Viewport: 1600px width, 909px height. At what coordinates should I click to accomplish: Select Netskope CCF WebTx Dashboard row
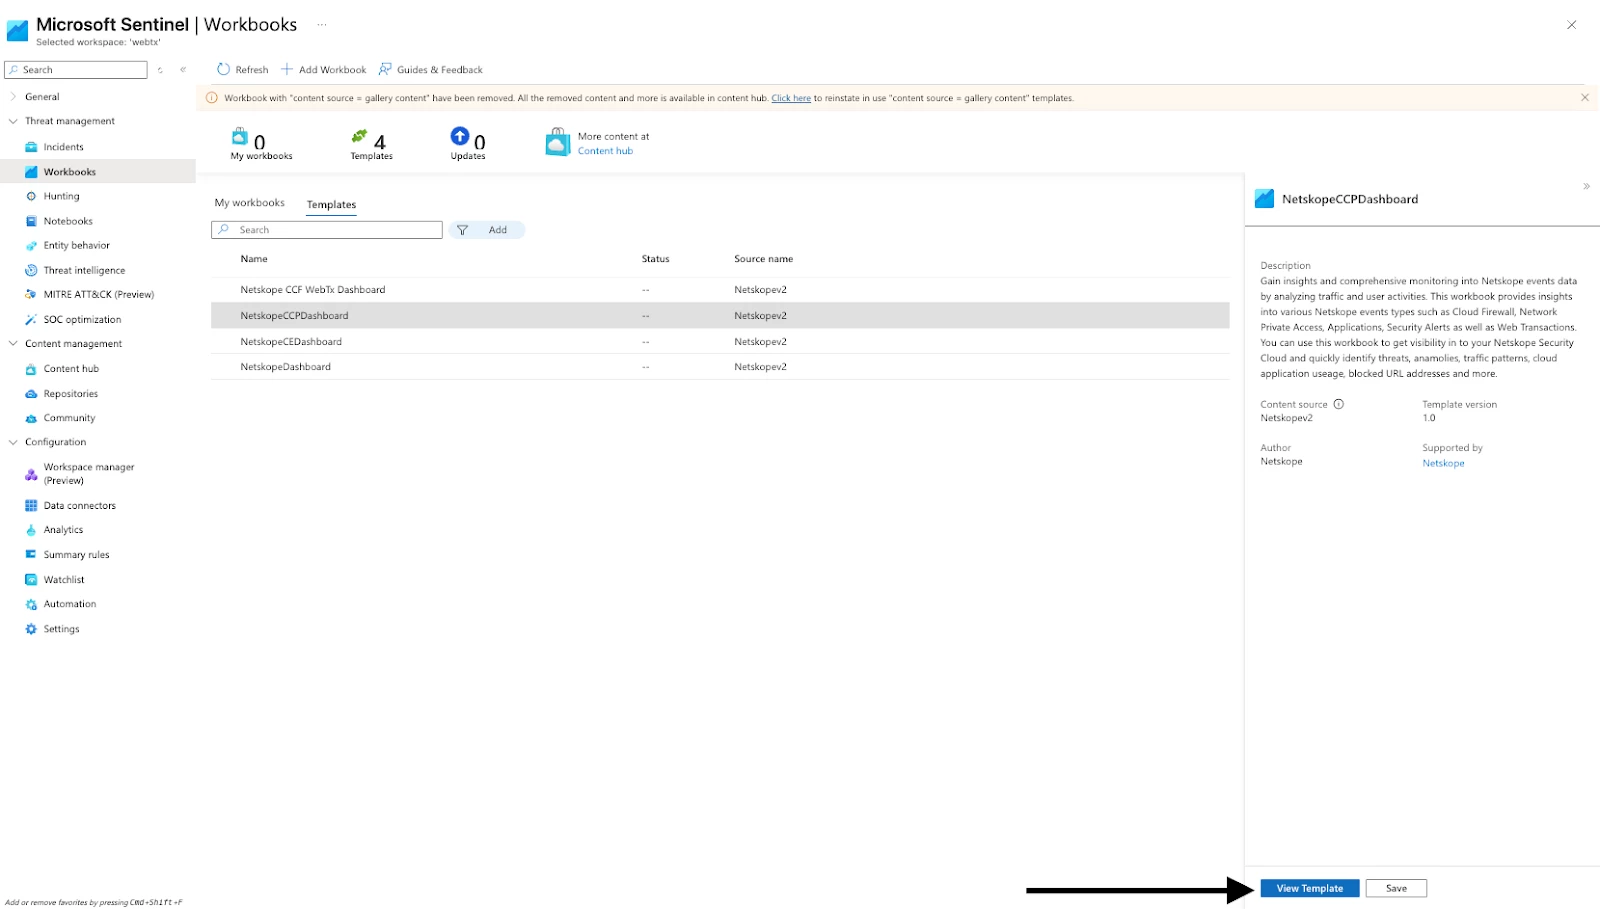pos(720,290)
